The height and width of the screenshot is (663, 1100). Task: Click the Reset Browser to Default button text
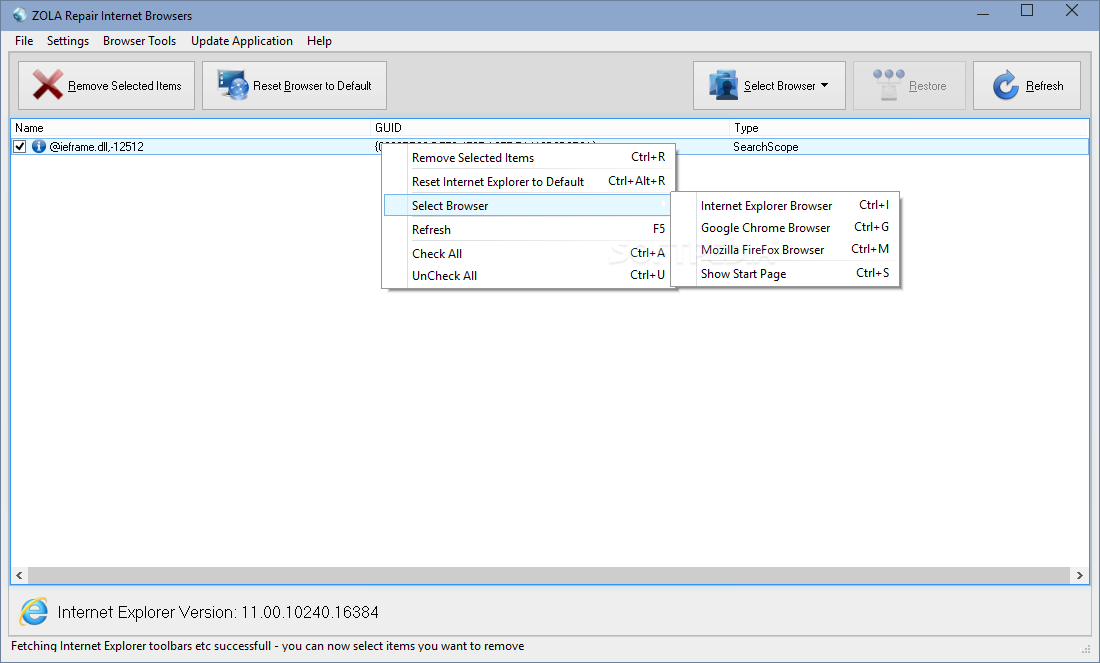tap(312, 86)
